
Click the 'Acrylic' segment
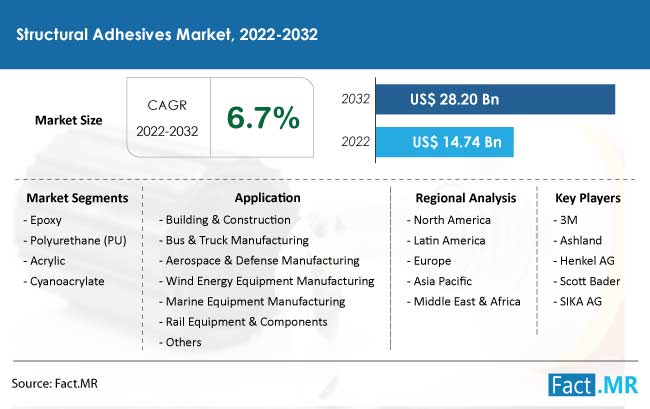click(47, 261)
